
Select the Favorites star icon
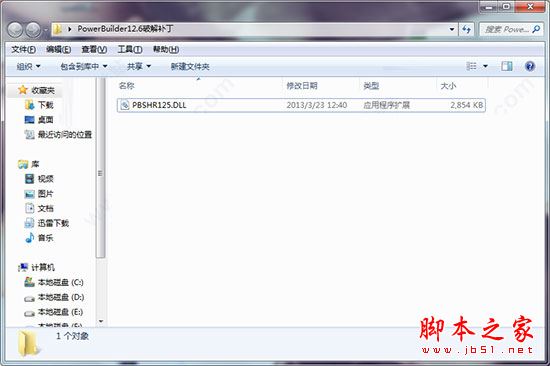click(x=23, y=90)
